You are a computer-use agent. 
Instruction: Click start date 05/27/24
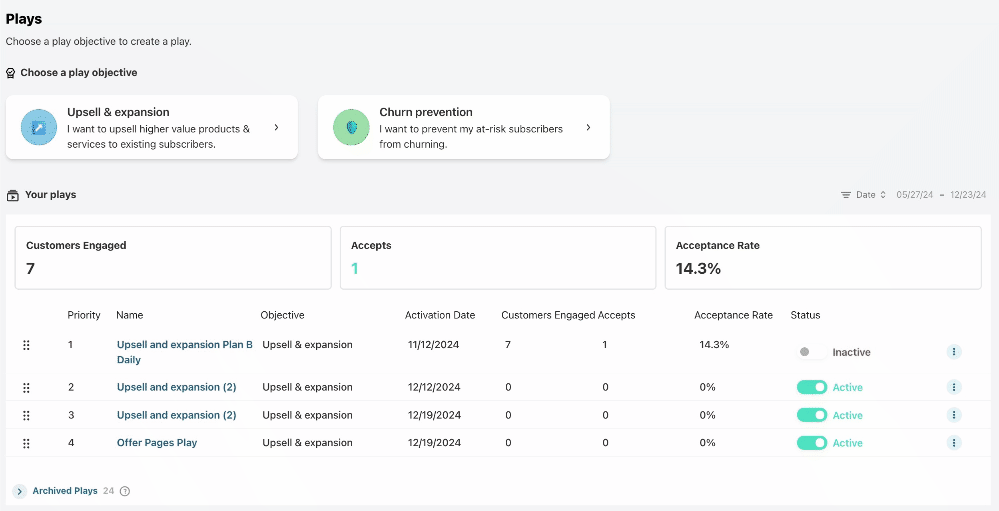(x=914, y=195)
